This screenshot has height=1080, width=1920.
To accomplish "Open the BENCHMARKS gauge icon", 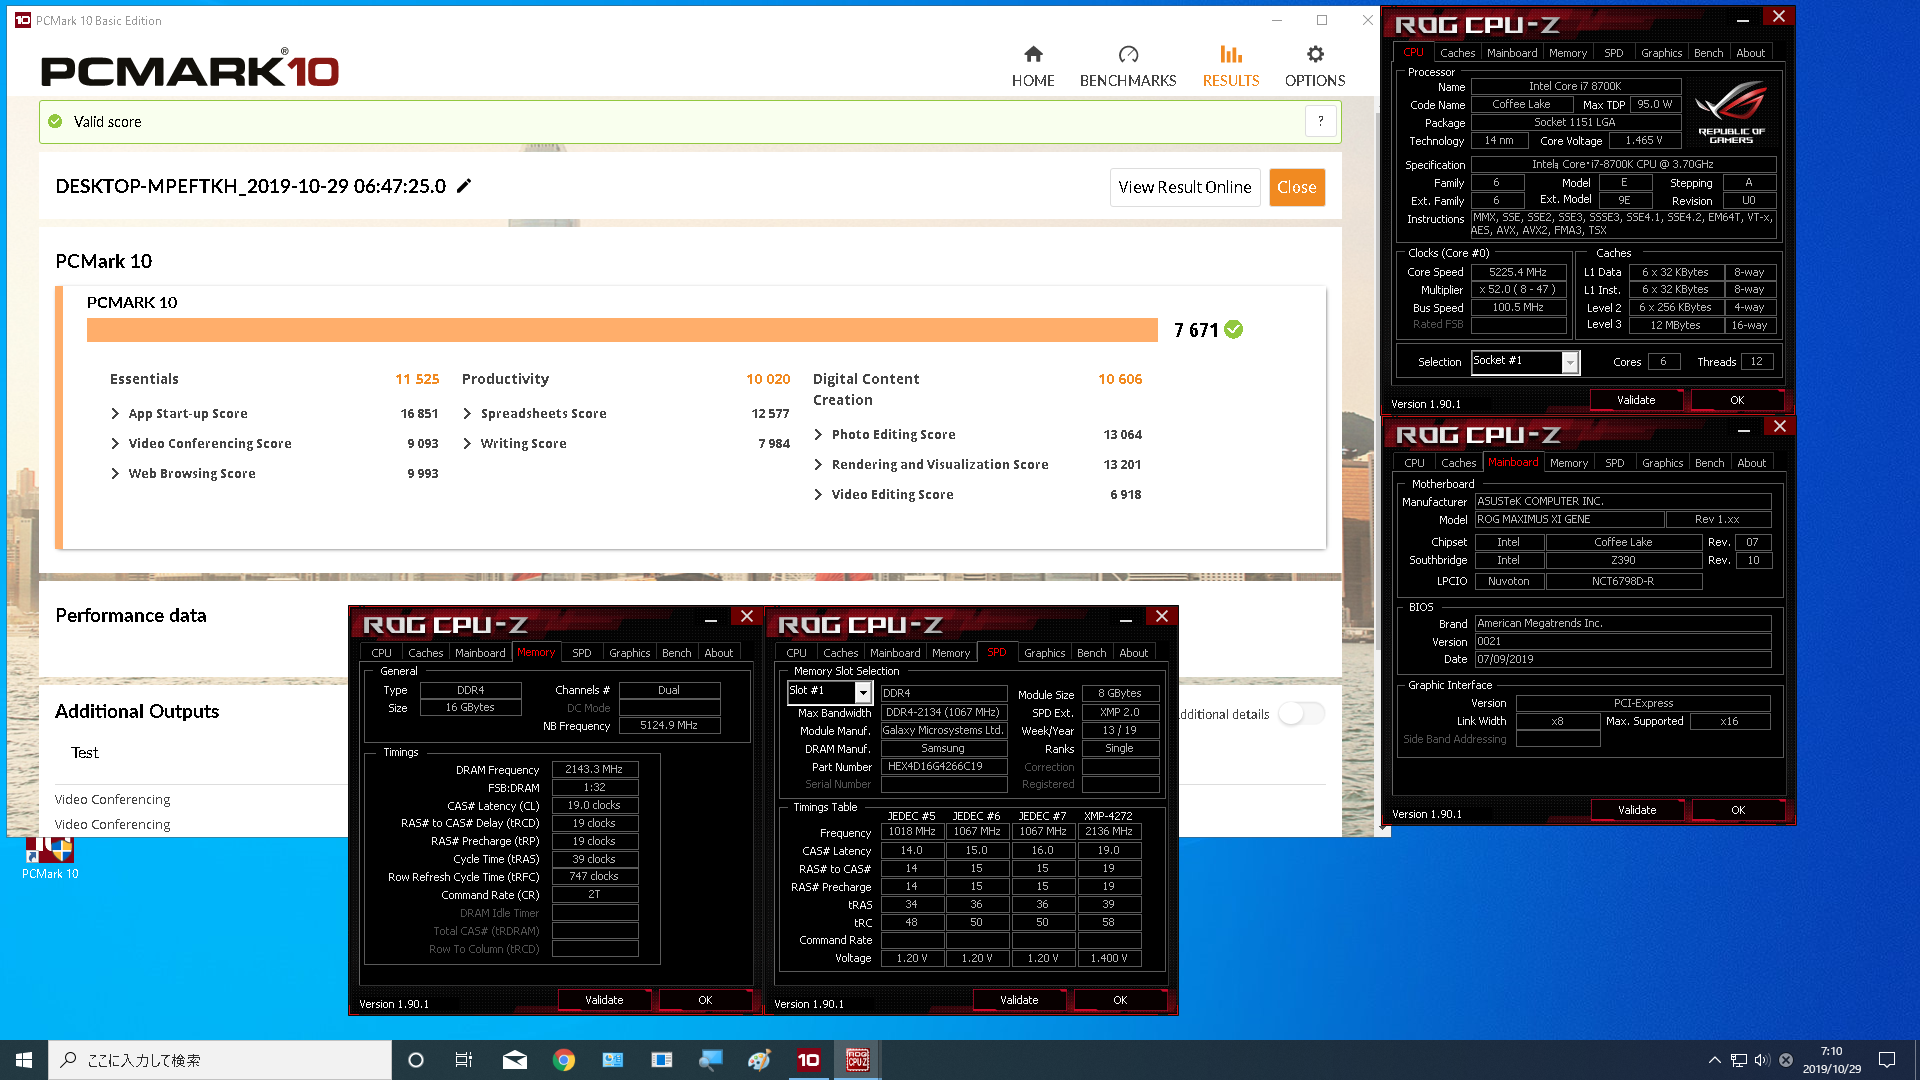I will [x=1128, y=54].
